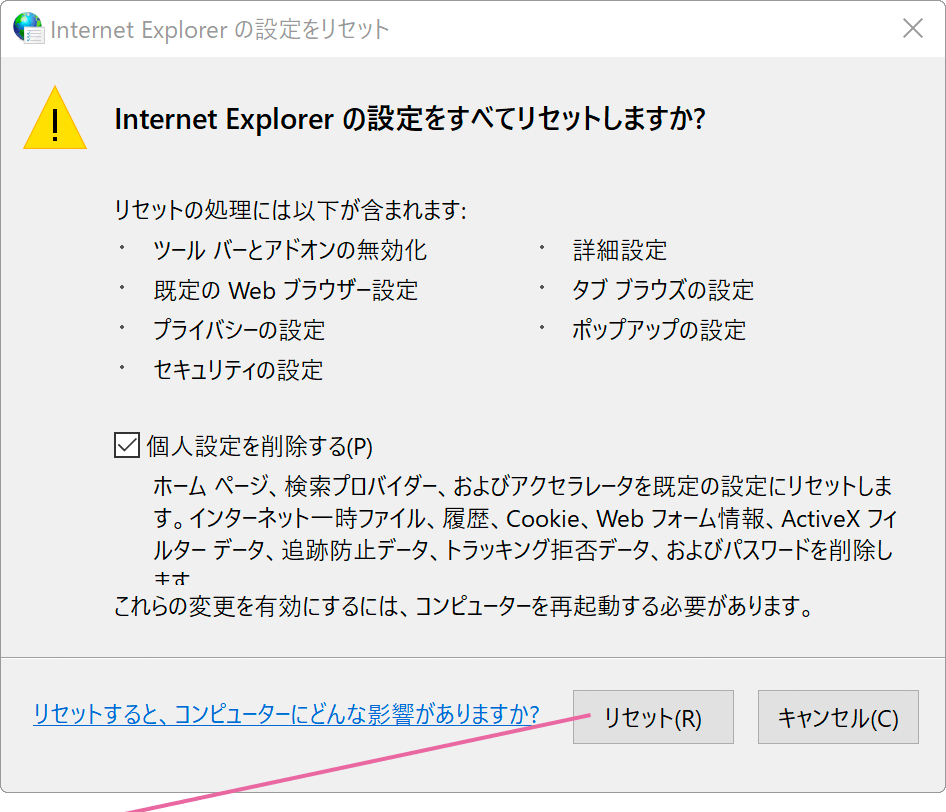Click the text 詳細設定

click(620, 250)
